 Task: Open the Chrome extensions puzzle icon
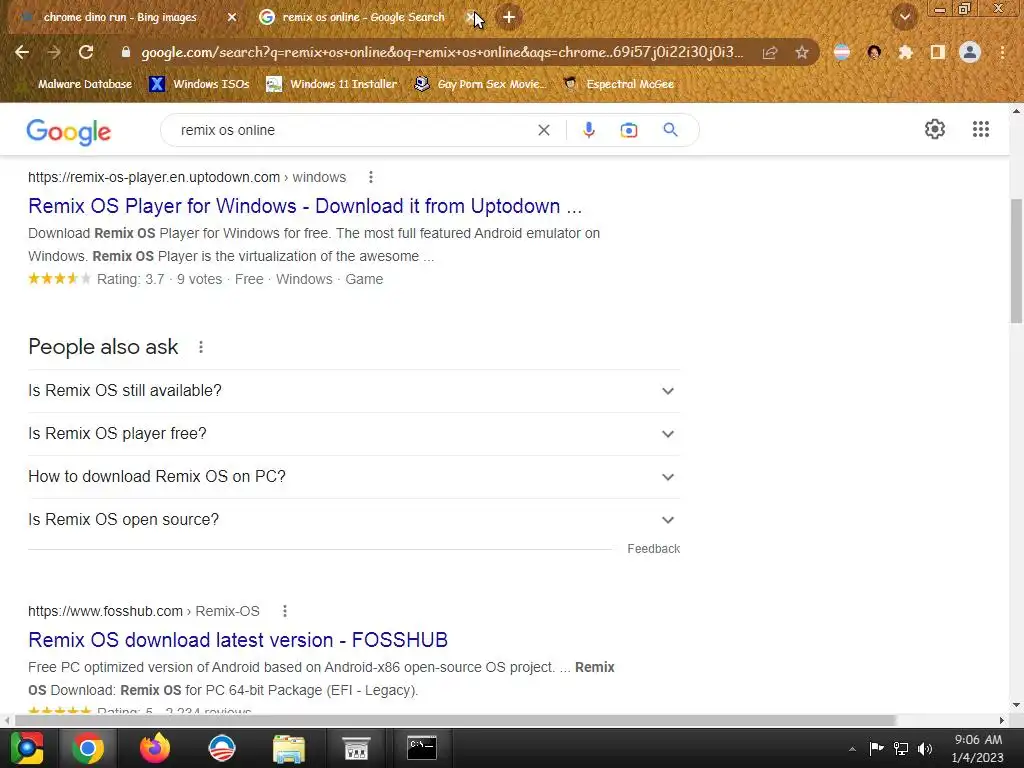point(905,52)
